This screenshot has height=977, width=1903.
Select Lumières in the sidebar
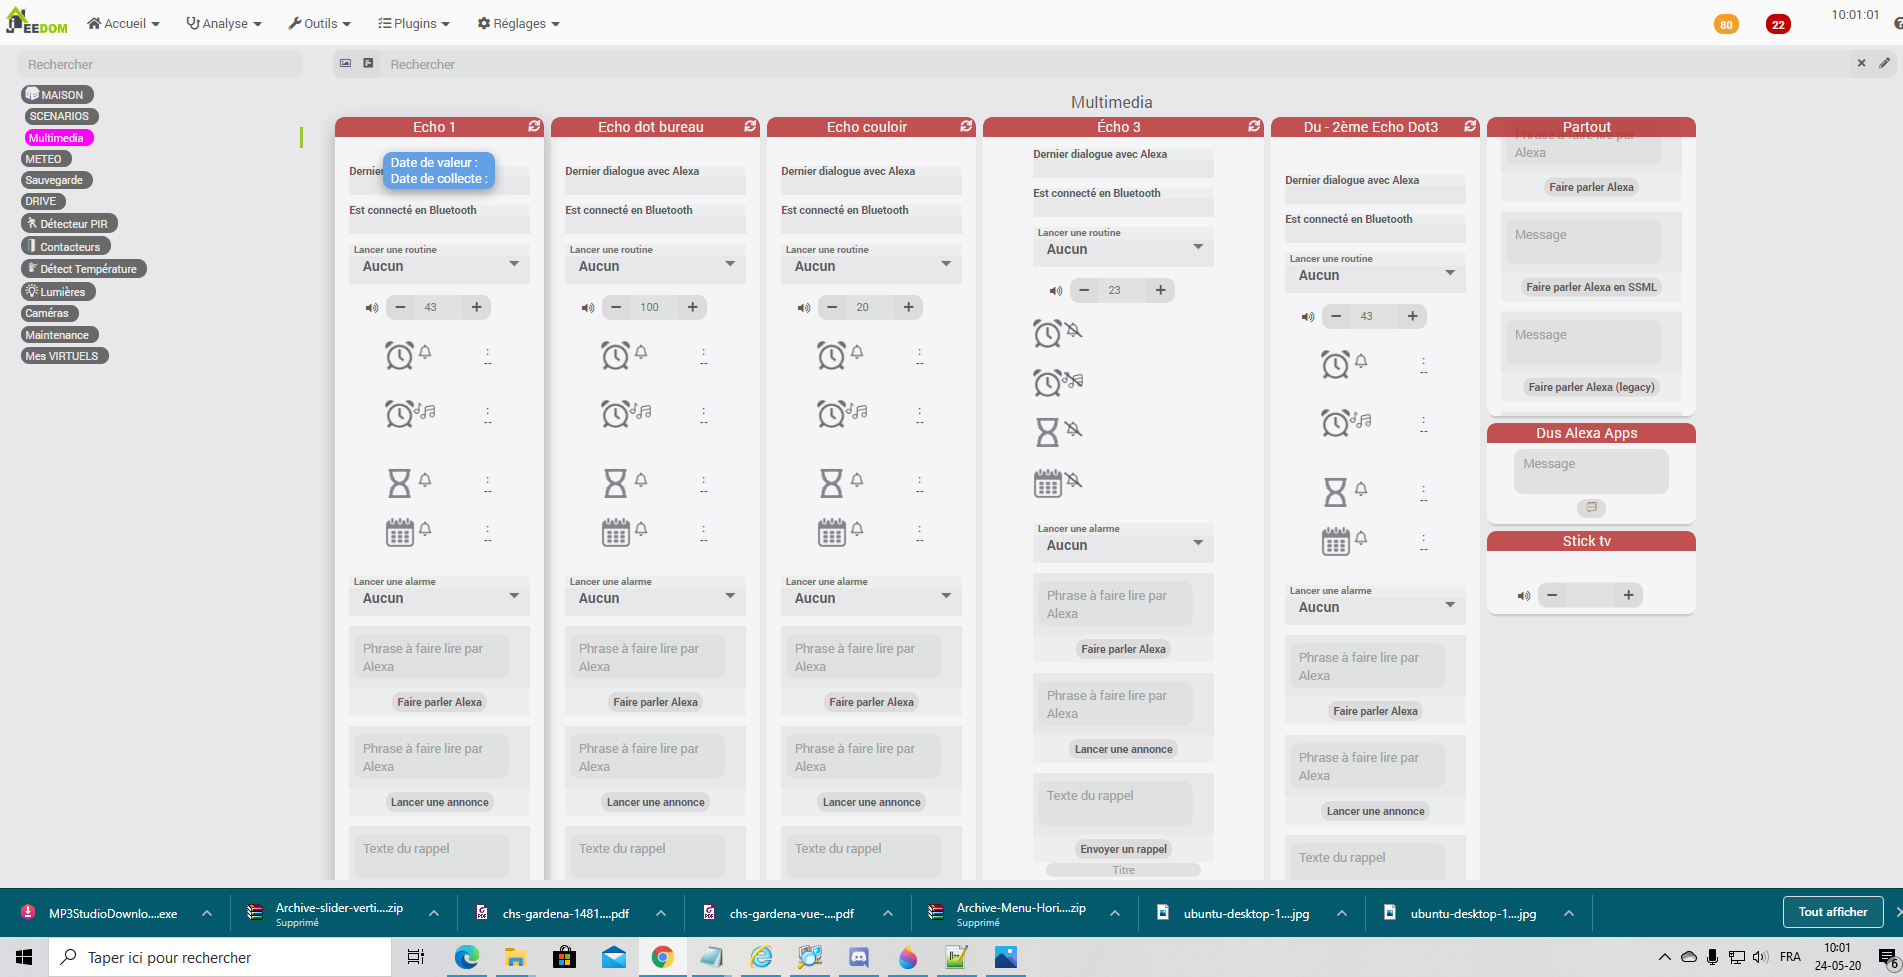click(x=59, y=291)
